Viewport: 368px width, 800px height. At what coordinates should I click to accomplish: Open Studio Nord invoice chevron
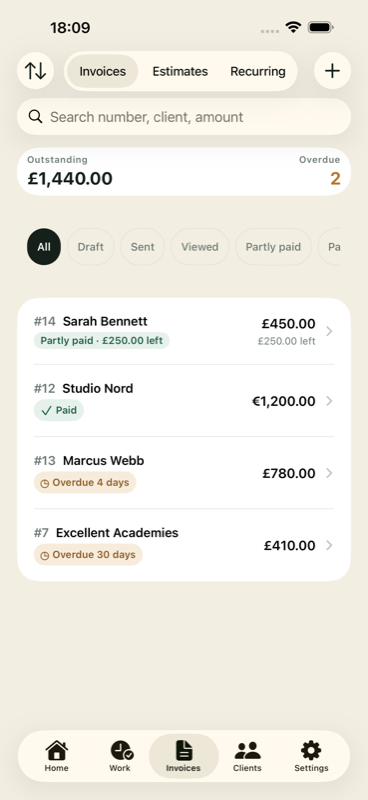[x=329, y=401]
